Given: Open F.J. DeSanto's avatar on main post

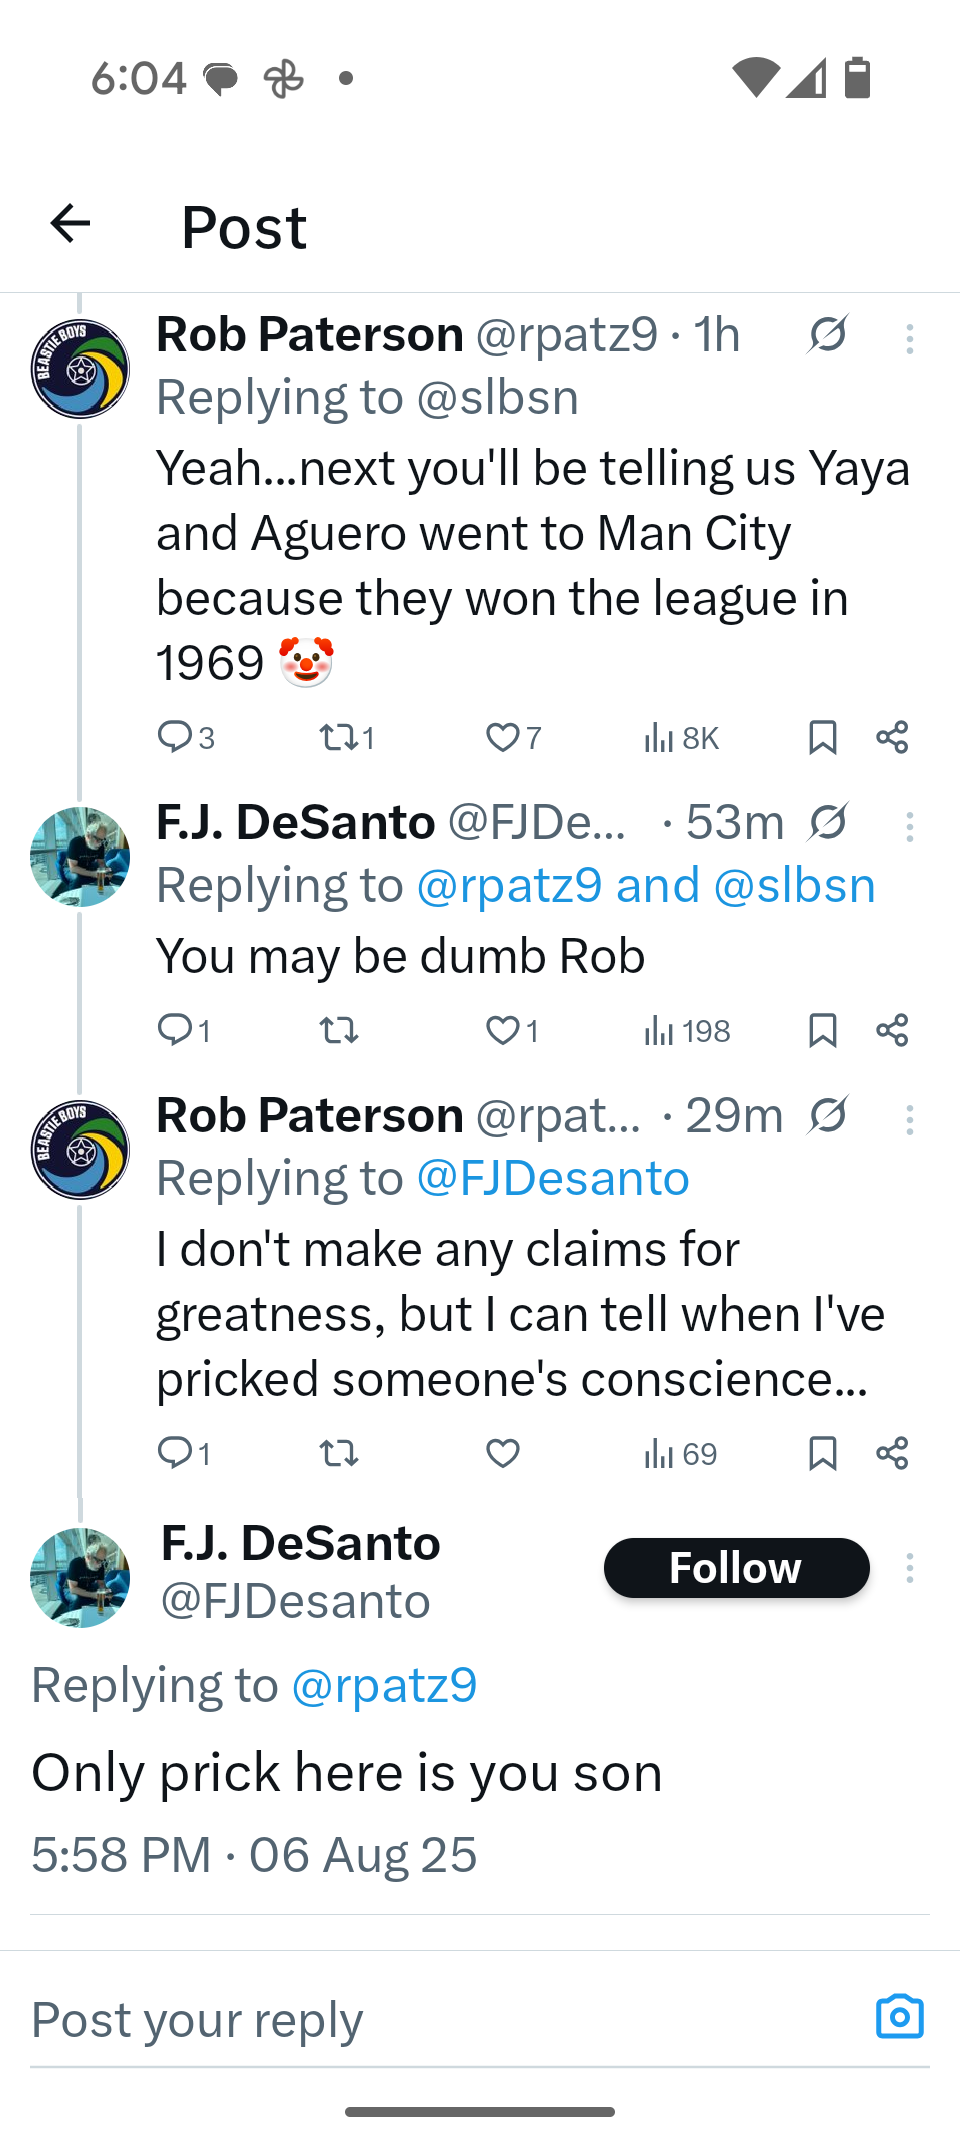Looking at the screenshot, I should (80, 1577).
